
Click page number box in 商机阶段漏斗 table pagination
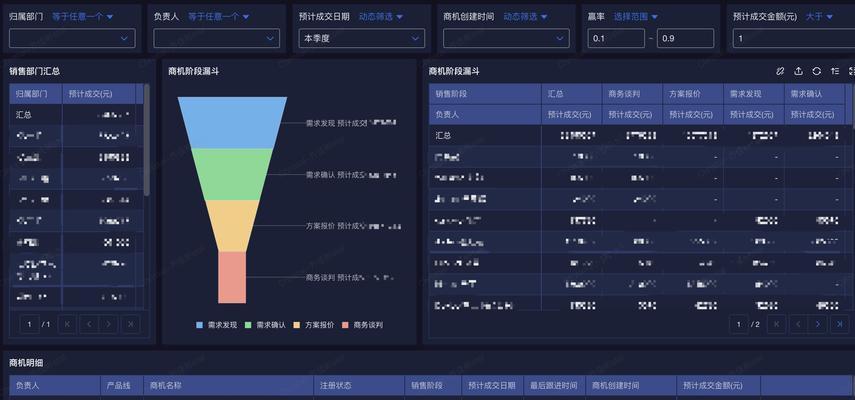(738, 324)
